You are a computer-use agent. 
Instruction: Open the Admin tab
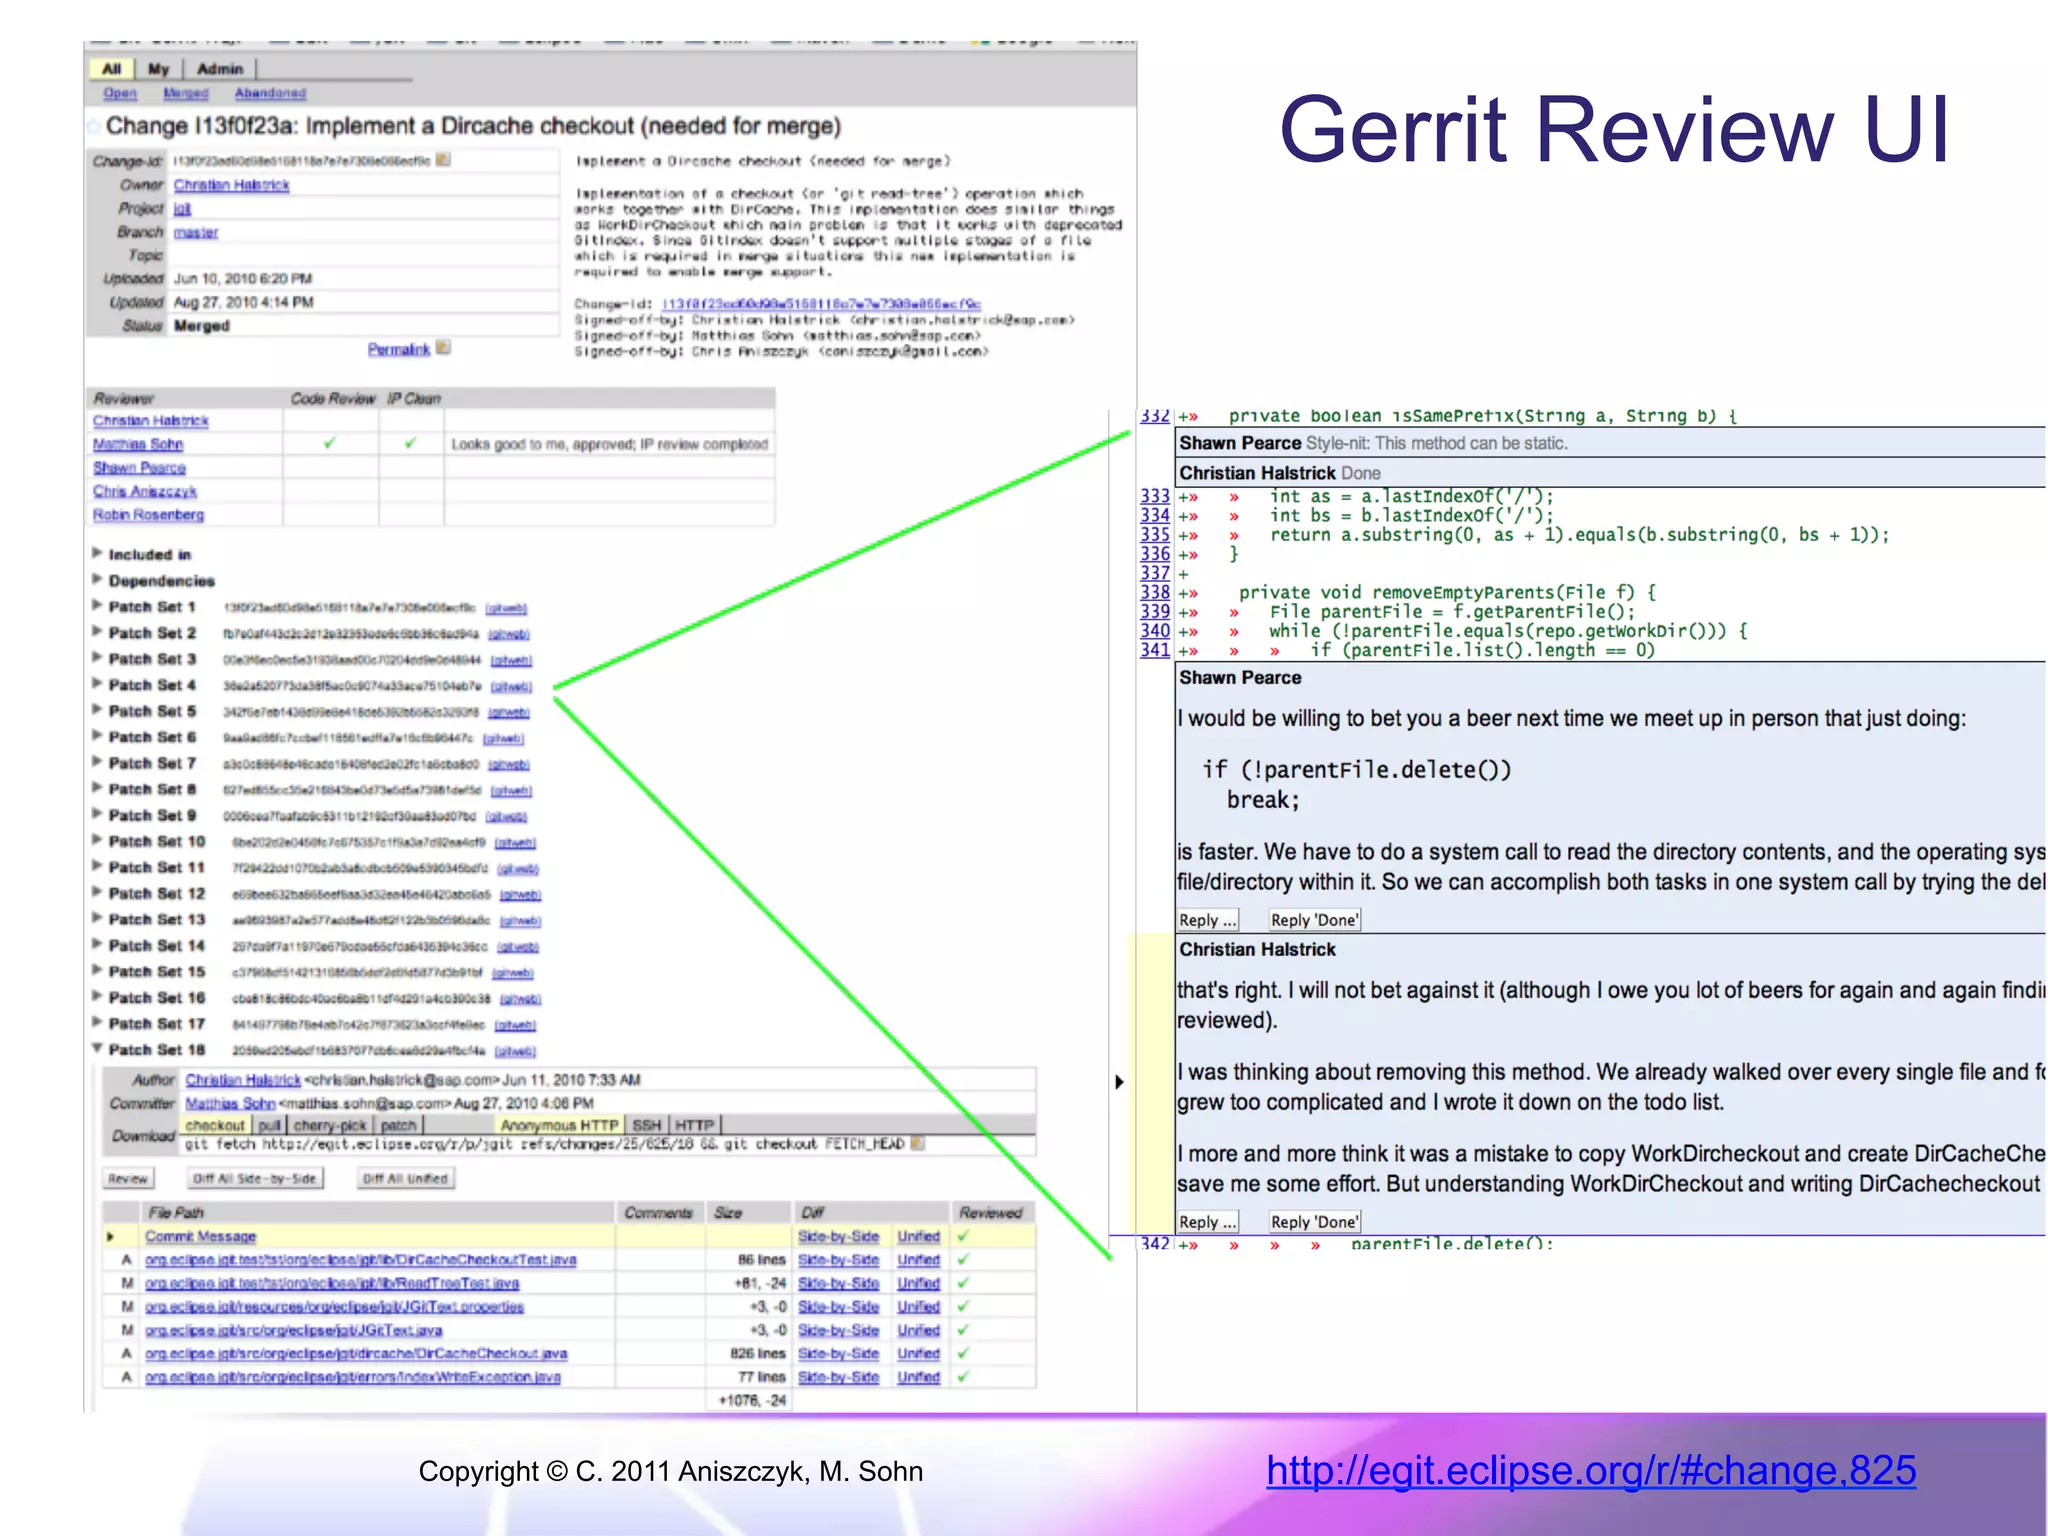(220, 68)
